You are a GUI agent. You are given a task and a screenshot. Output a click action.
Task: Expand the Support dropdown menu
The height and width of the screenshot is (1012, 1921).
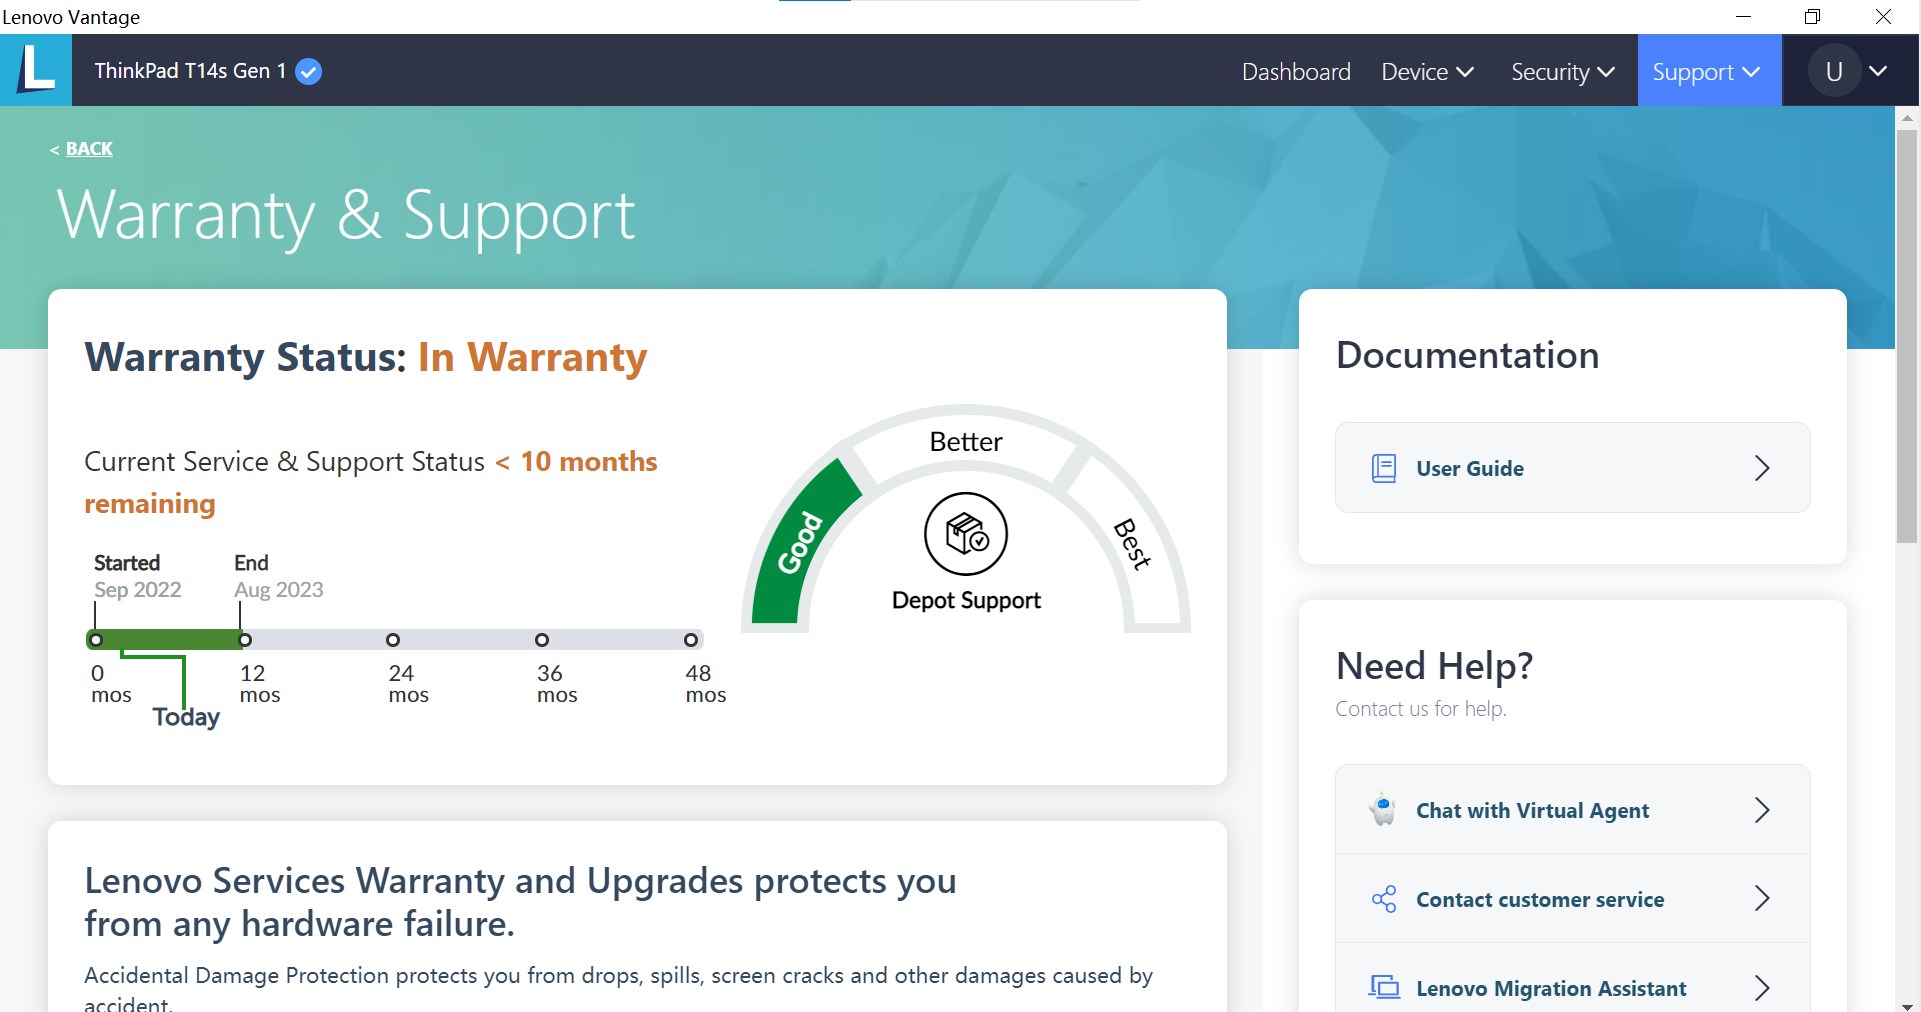pyautogui.click(x=1709, y=71)
